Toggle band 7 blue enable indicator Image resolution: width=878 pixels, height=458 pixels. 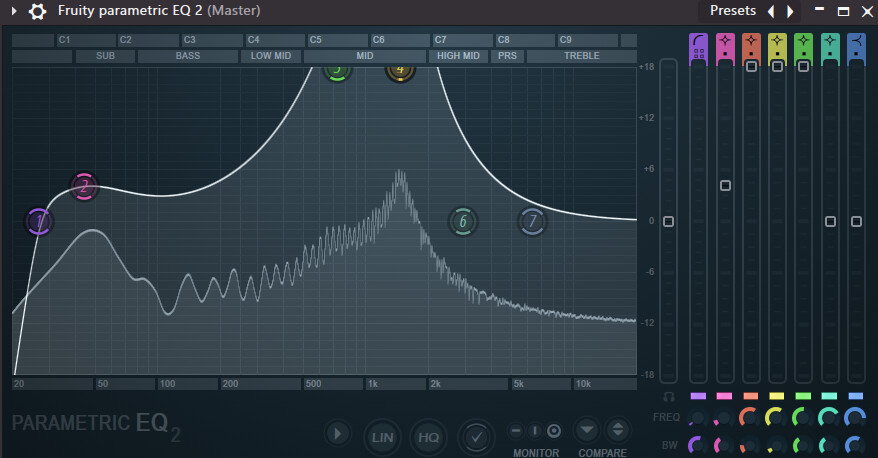[856, 396]
